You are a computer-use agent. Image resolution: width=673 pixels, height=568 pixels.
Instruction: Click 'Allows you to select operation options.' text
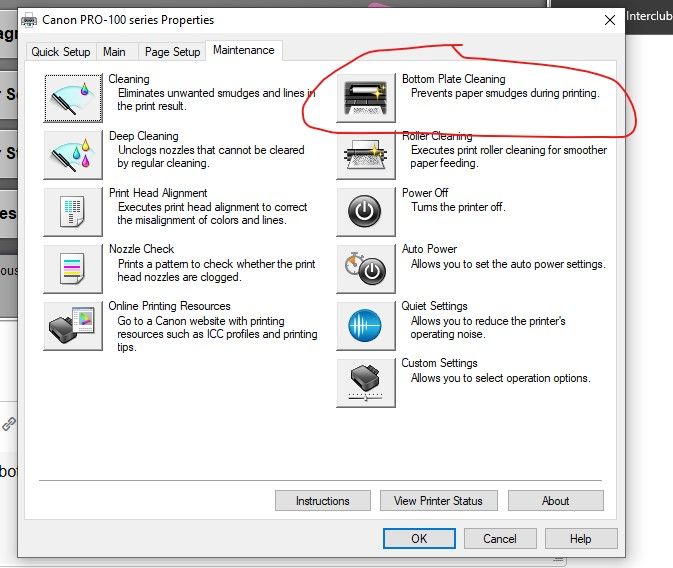pyautogui.click(x=500, y=378)
